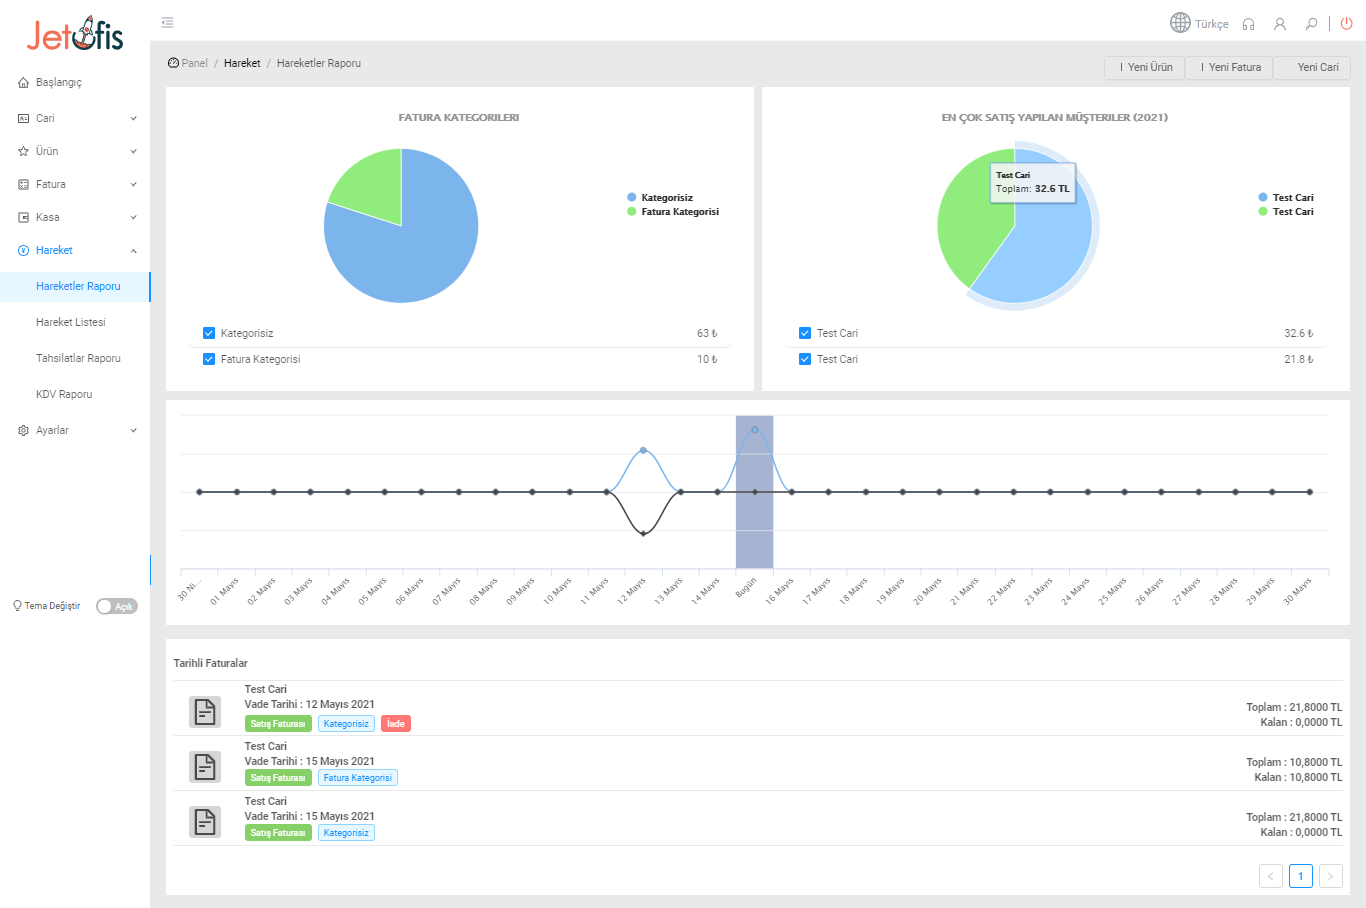Click the 12 Mayıs black dip point

click(643, 534)
